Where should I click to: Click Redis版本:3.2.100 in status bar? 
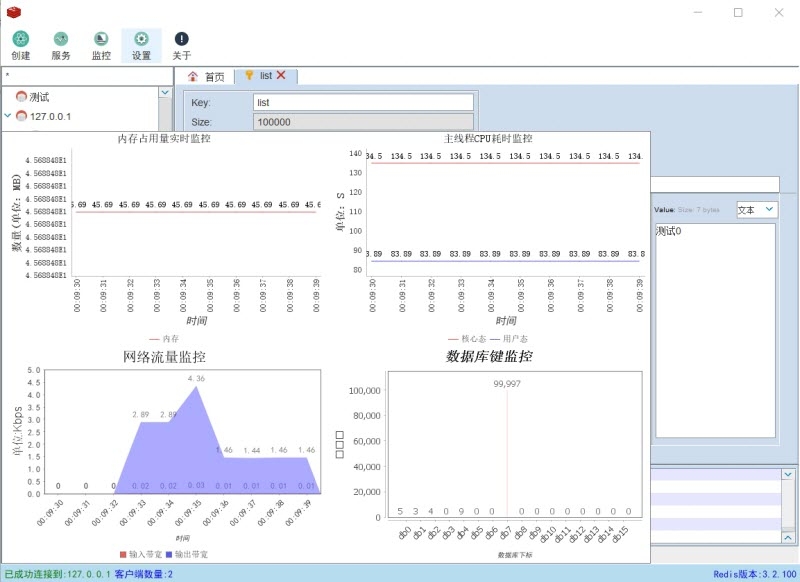(x=755, y=574)
